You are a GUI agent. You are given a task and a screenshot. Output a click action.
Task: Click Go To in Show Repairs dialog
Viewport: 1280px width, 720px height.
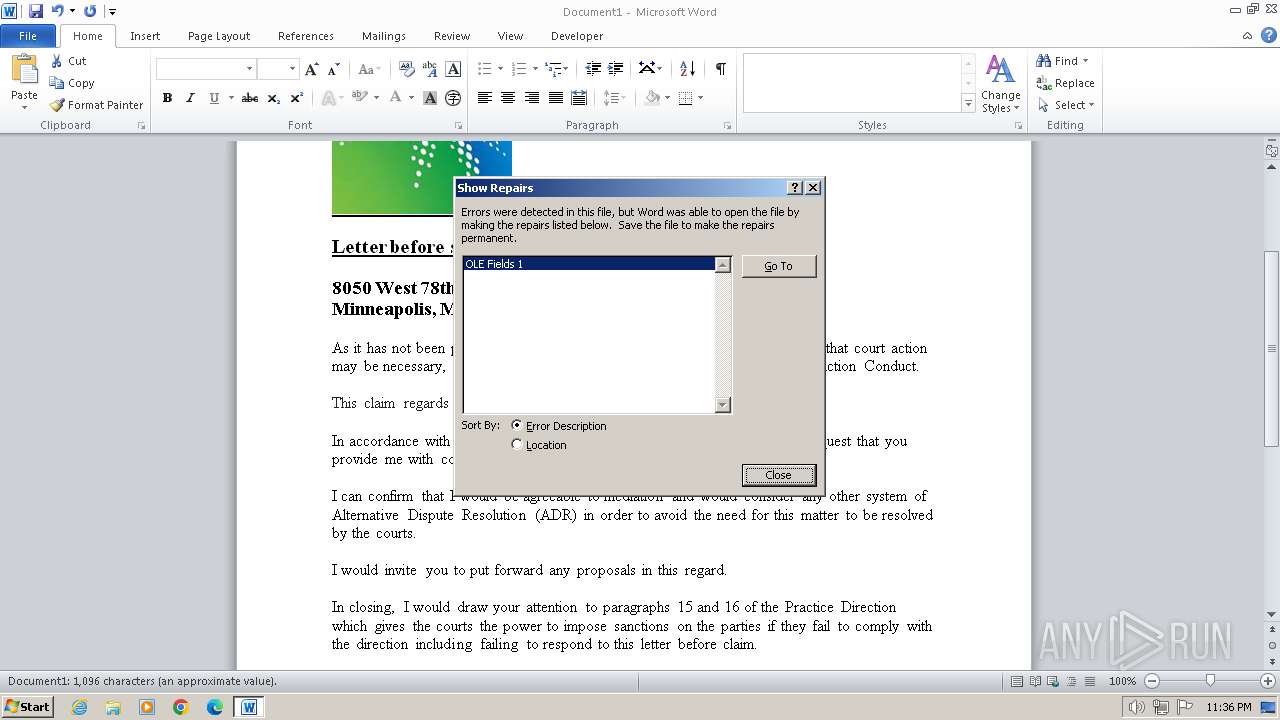coord(778,266)
